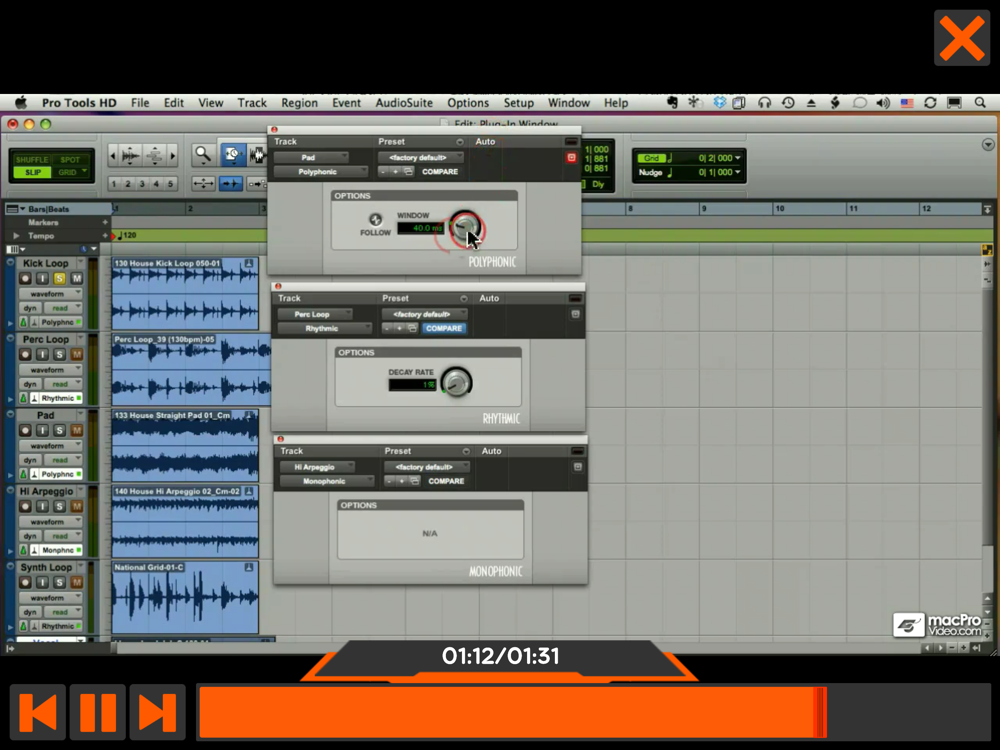Click the Zoom Toggle arrows icon
1000x750 pixels.
203,184
